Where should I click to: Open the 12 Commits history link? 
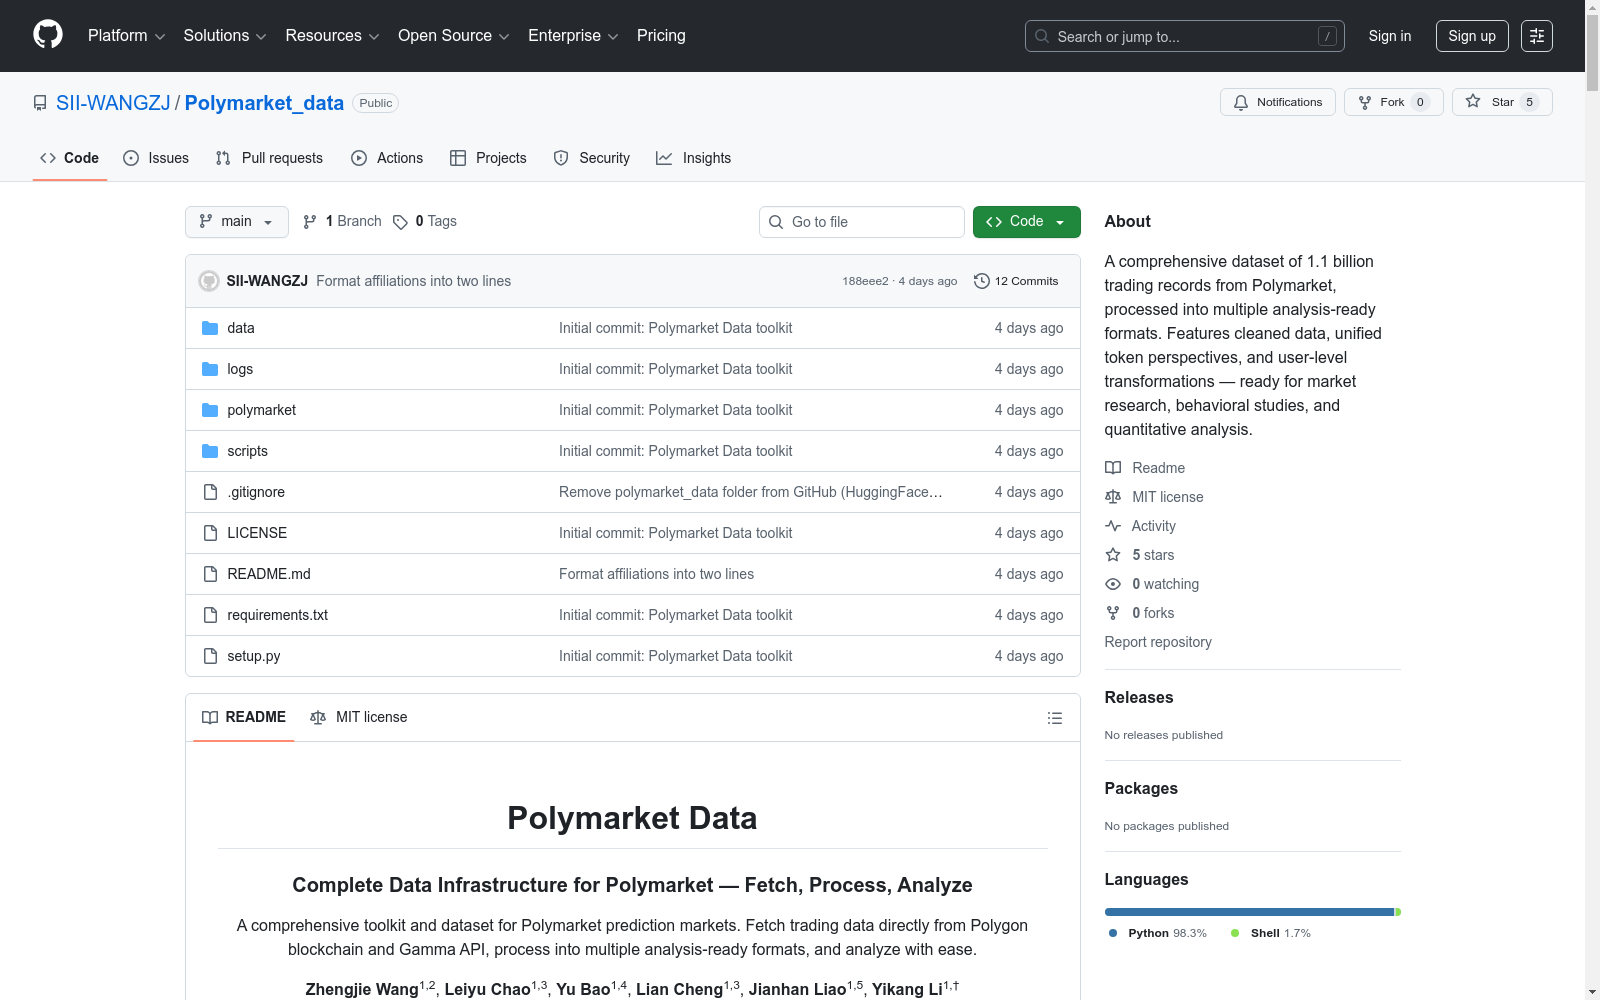click(x=1016, y=281)
